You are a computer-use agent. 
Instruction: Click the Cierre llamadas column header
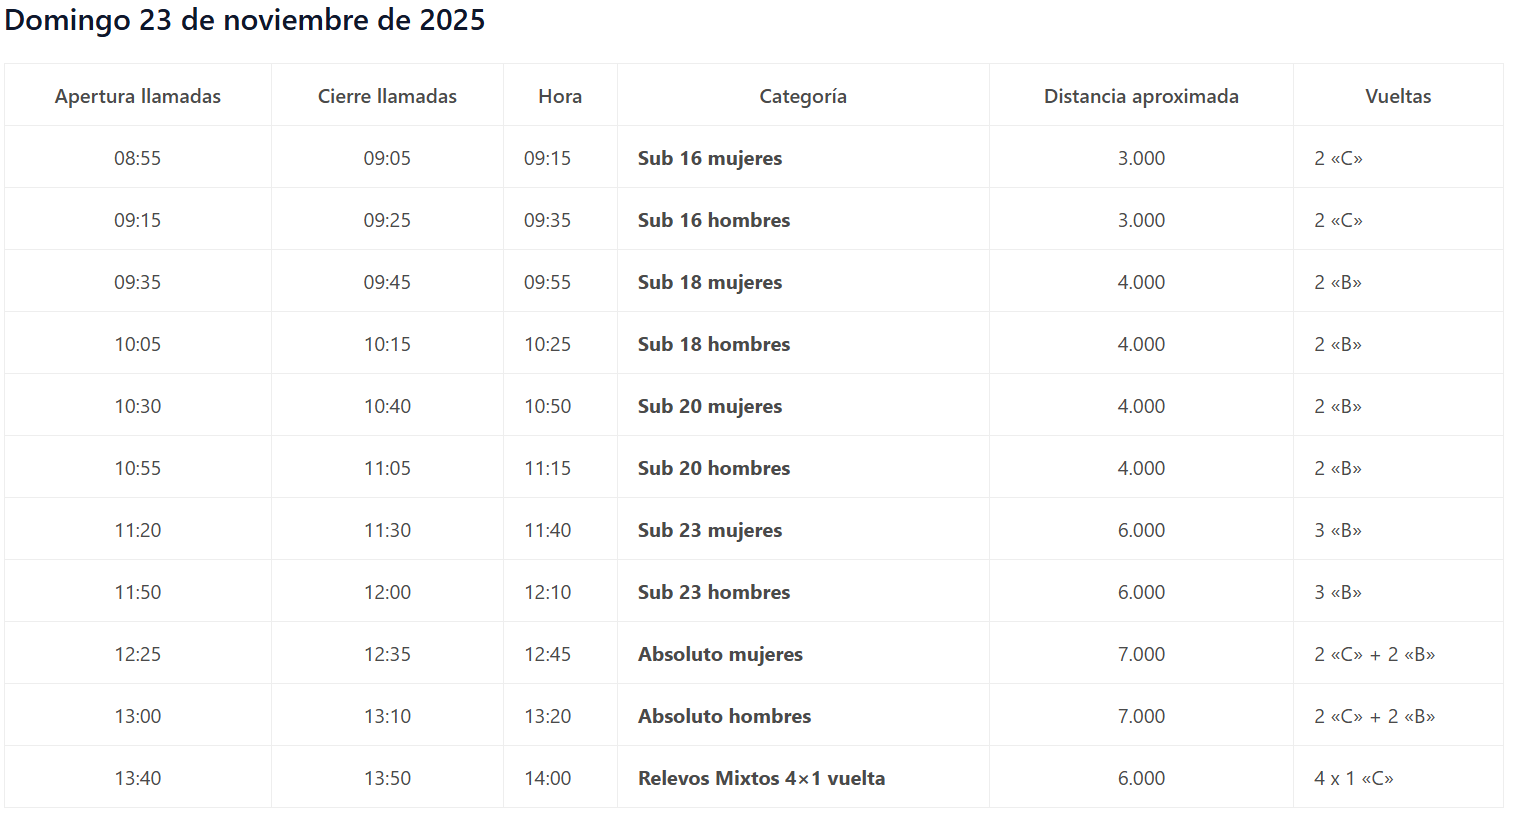pyautogui.click(x=387, y=97)
